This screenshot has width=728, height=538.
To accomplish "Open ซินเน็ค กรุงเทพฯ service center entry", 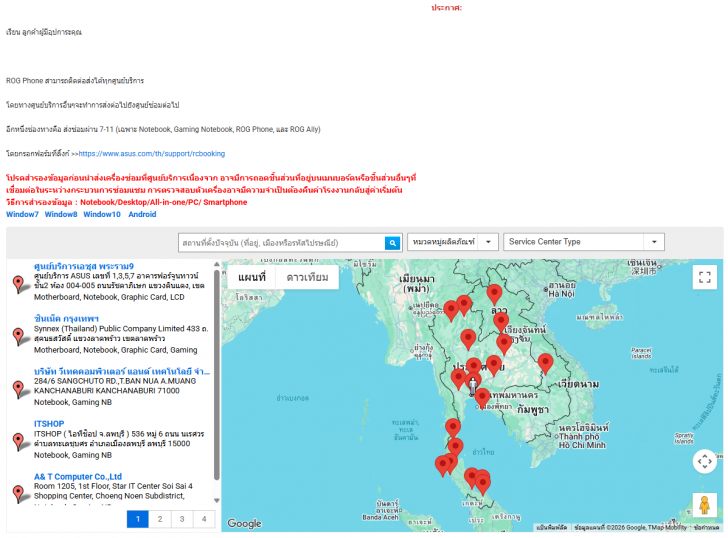I will 66,319.
